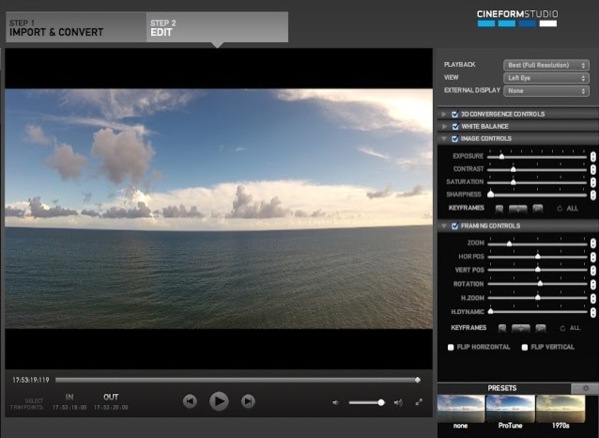Click the H.Zoom value stepper
The width and height of the screenshot is (599, 438).
[593, 298]
